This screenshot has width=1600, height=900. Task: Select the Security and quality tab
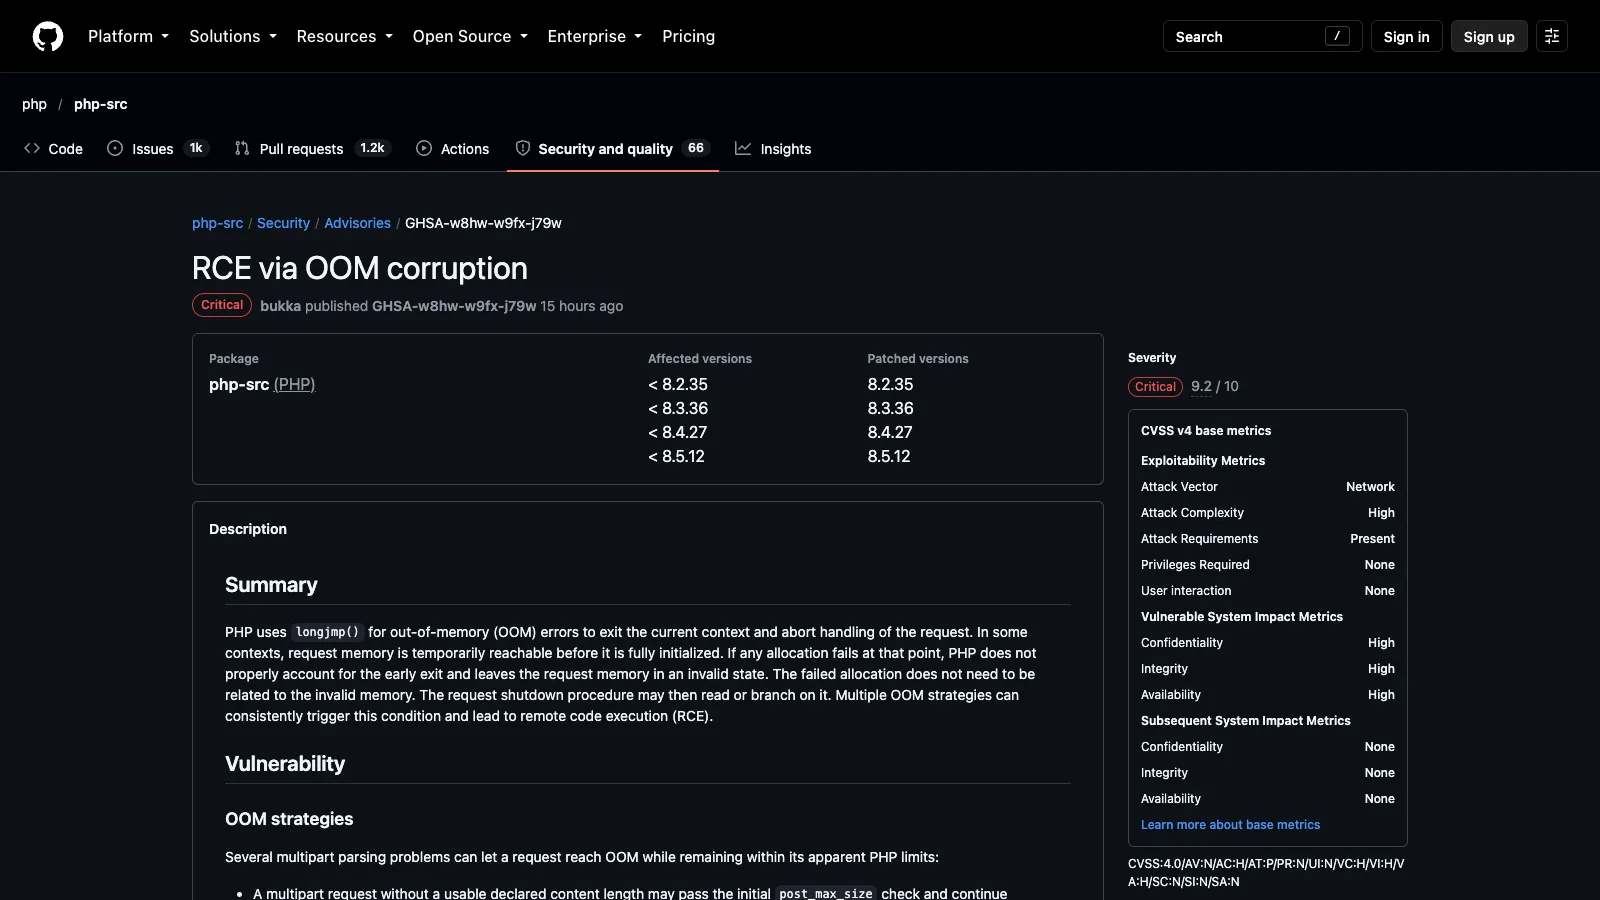pyautogui.click(x=612, y=149)
